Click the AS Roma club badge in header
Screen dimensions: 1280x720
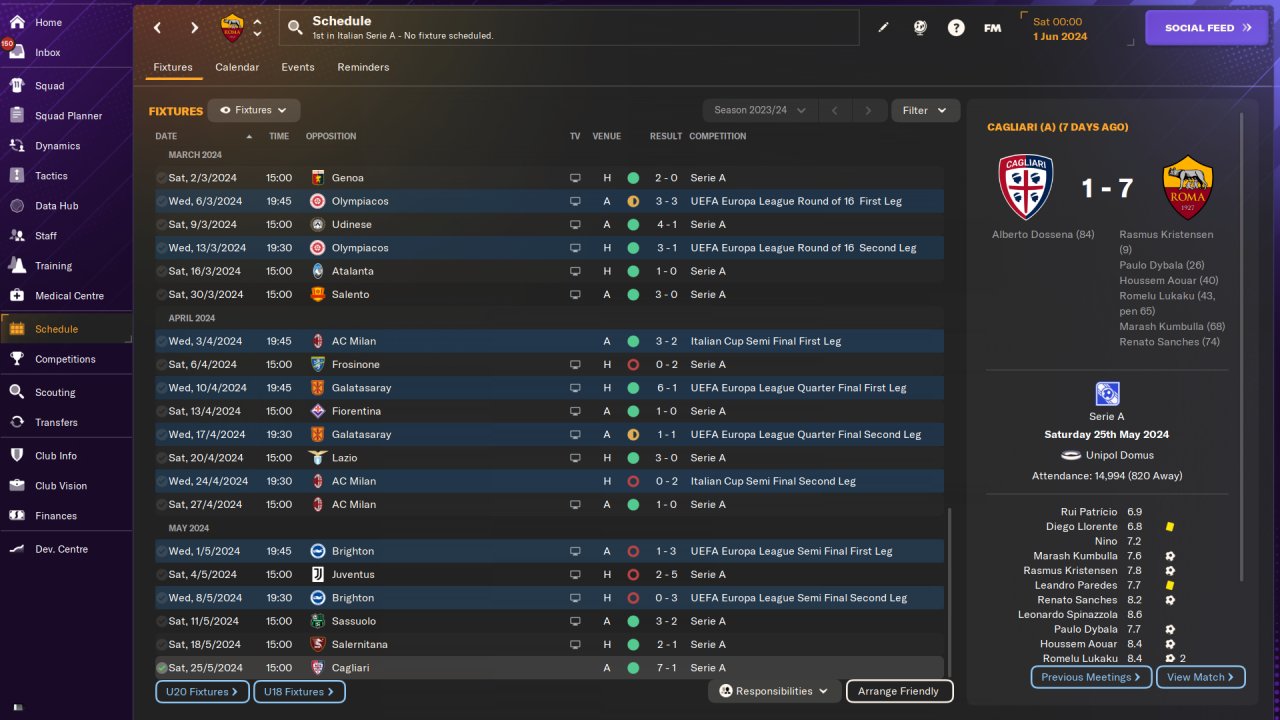click(x=231, y=28)
